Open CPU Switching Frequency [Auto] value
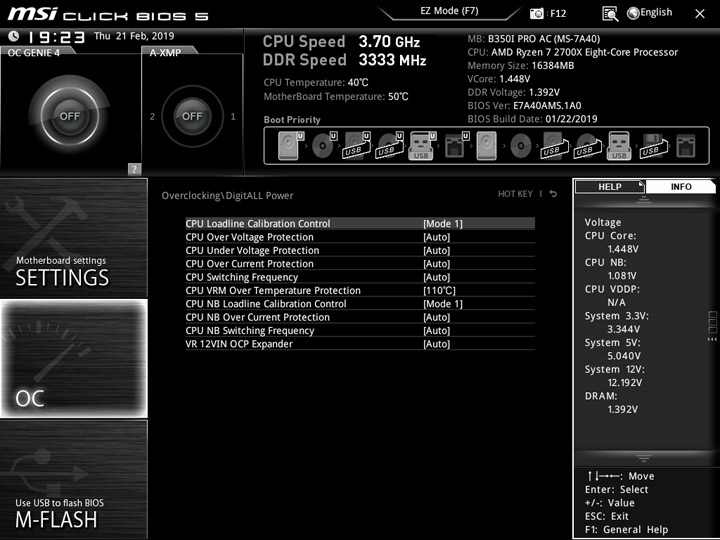720x540 pixels. point(436,277)
